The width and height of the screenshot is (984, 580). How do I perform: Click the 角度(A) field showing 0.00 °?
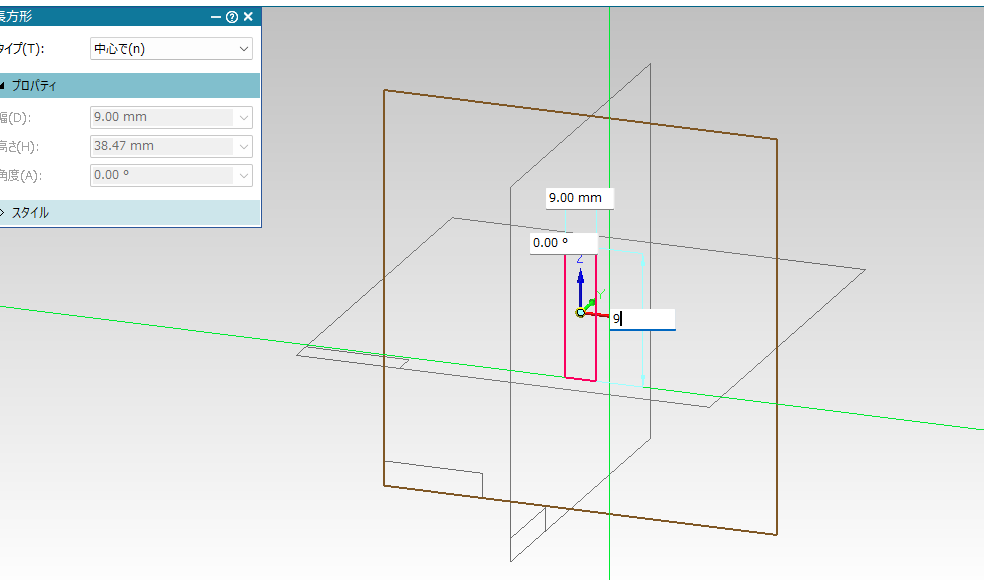coord(160,175)
